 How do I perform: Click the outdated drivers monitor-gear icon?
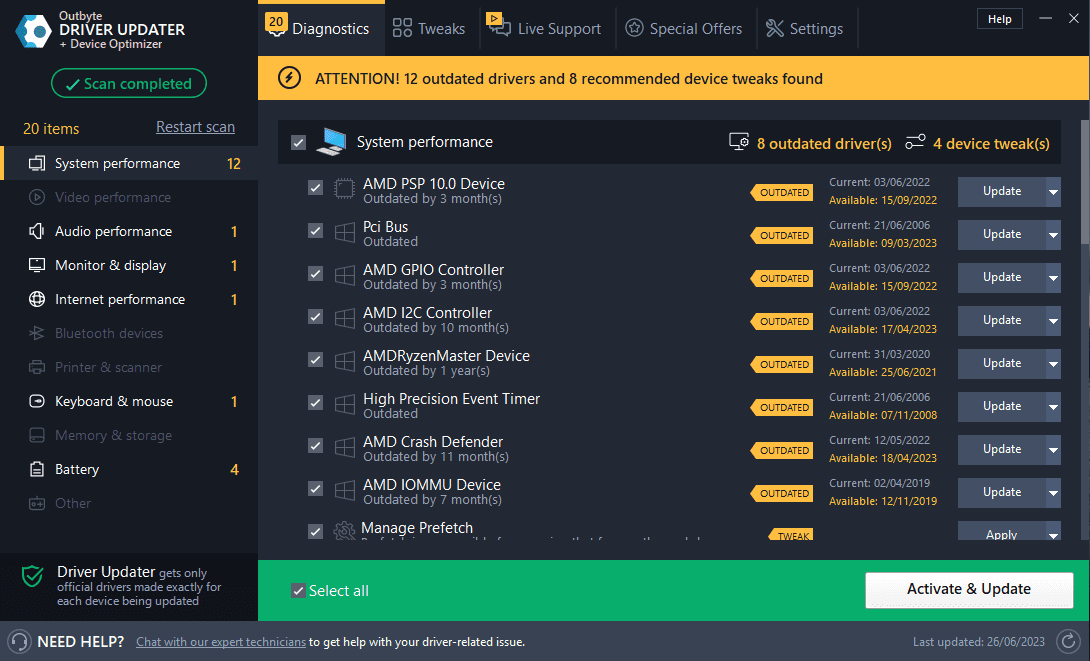click(739, 142)
